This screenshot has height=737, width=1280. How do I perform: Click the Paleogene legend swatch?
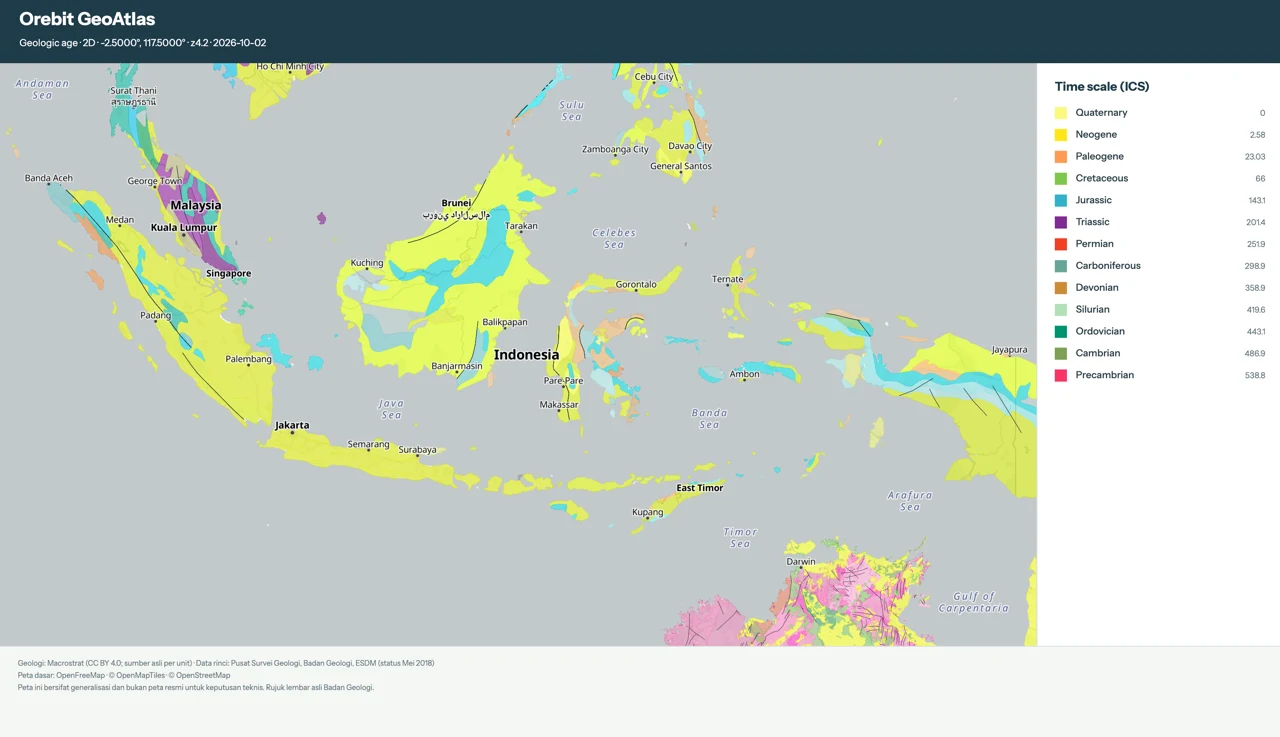(1061, 157)
